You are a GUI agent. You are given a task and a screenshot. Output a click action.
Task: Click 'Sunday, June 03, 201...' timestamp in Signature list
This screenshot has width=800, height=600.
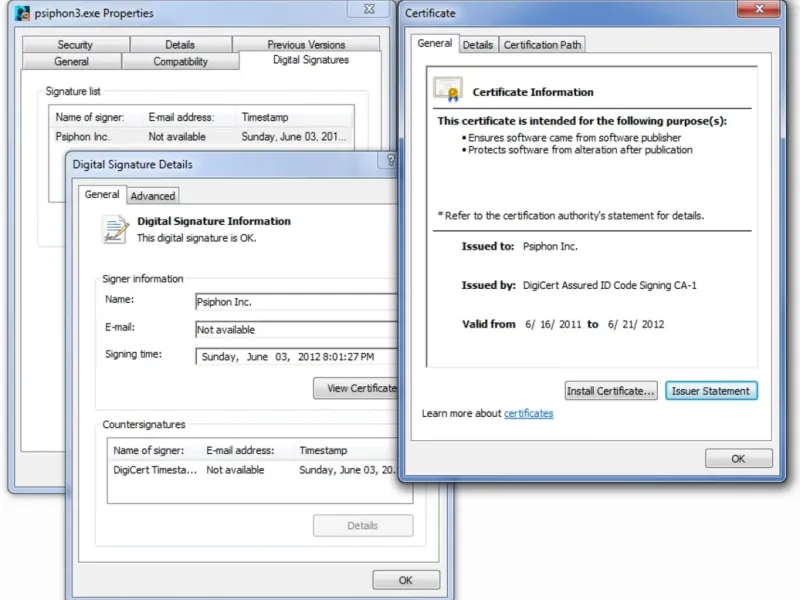(294, 137)
